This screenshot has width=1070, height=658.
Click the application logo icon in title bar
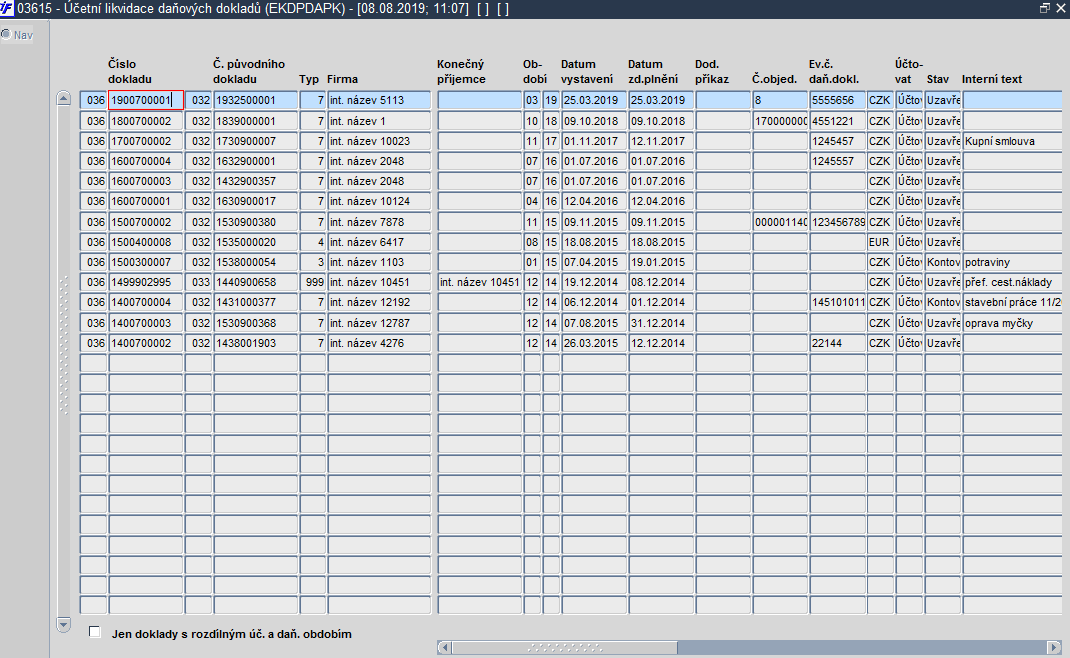(x=7, y=9)
